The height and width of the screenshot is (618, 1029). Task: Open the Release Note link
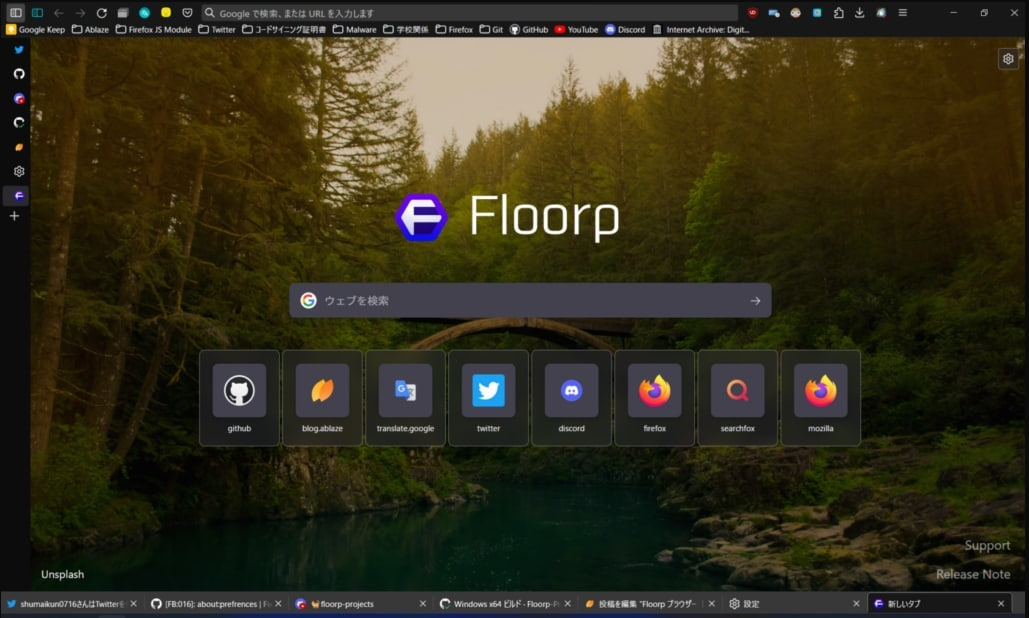[972, 574]
